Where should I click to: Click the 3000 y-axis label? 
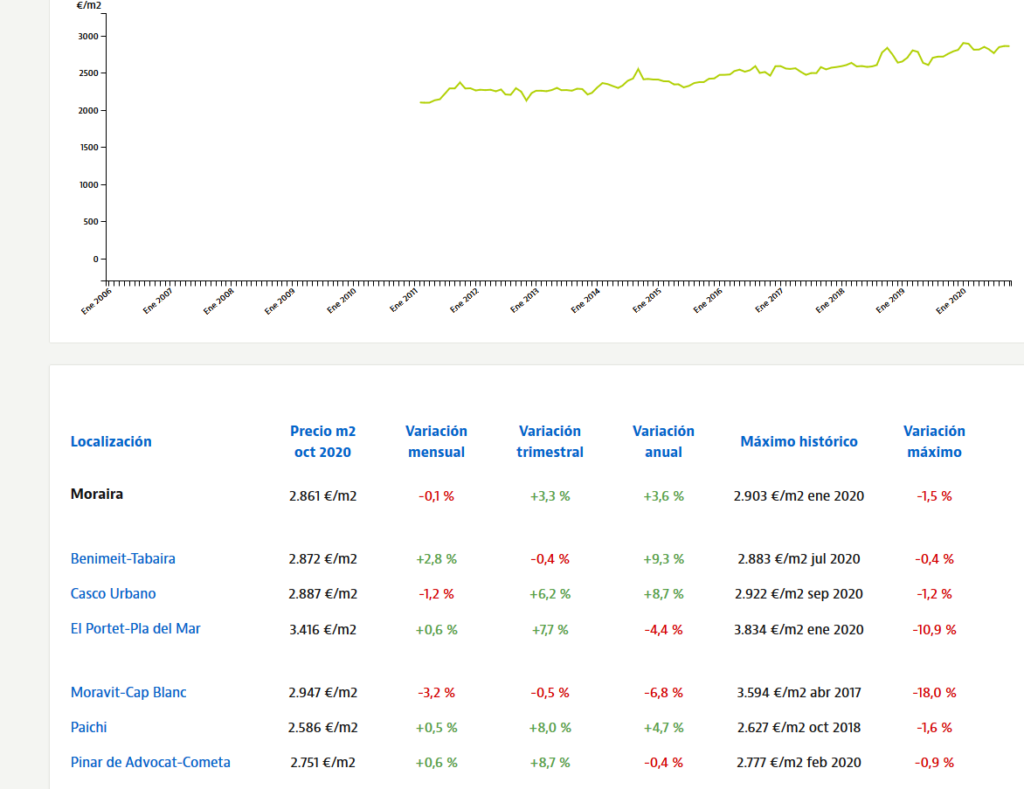point(88,37)
